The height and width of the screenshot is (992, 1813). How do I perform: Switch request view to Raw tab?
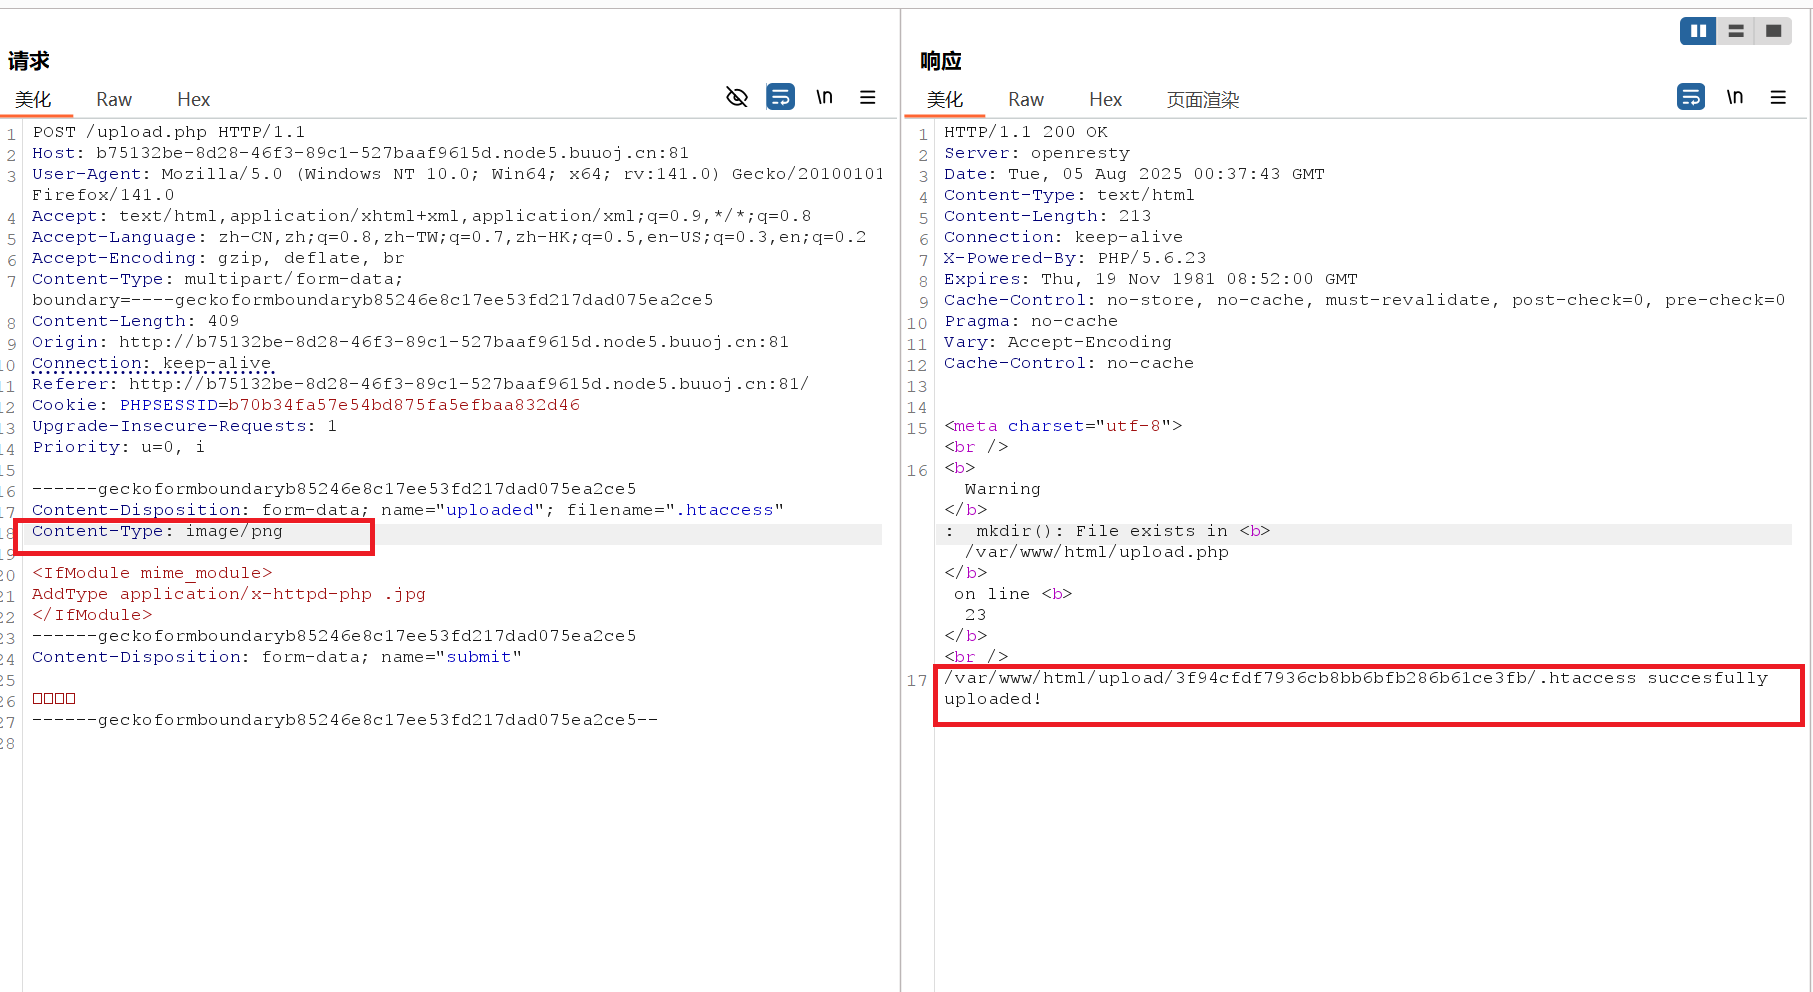pyautogui.click(x=114, y=99)
